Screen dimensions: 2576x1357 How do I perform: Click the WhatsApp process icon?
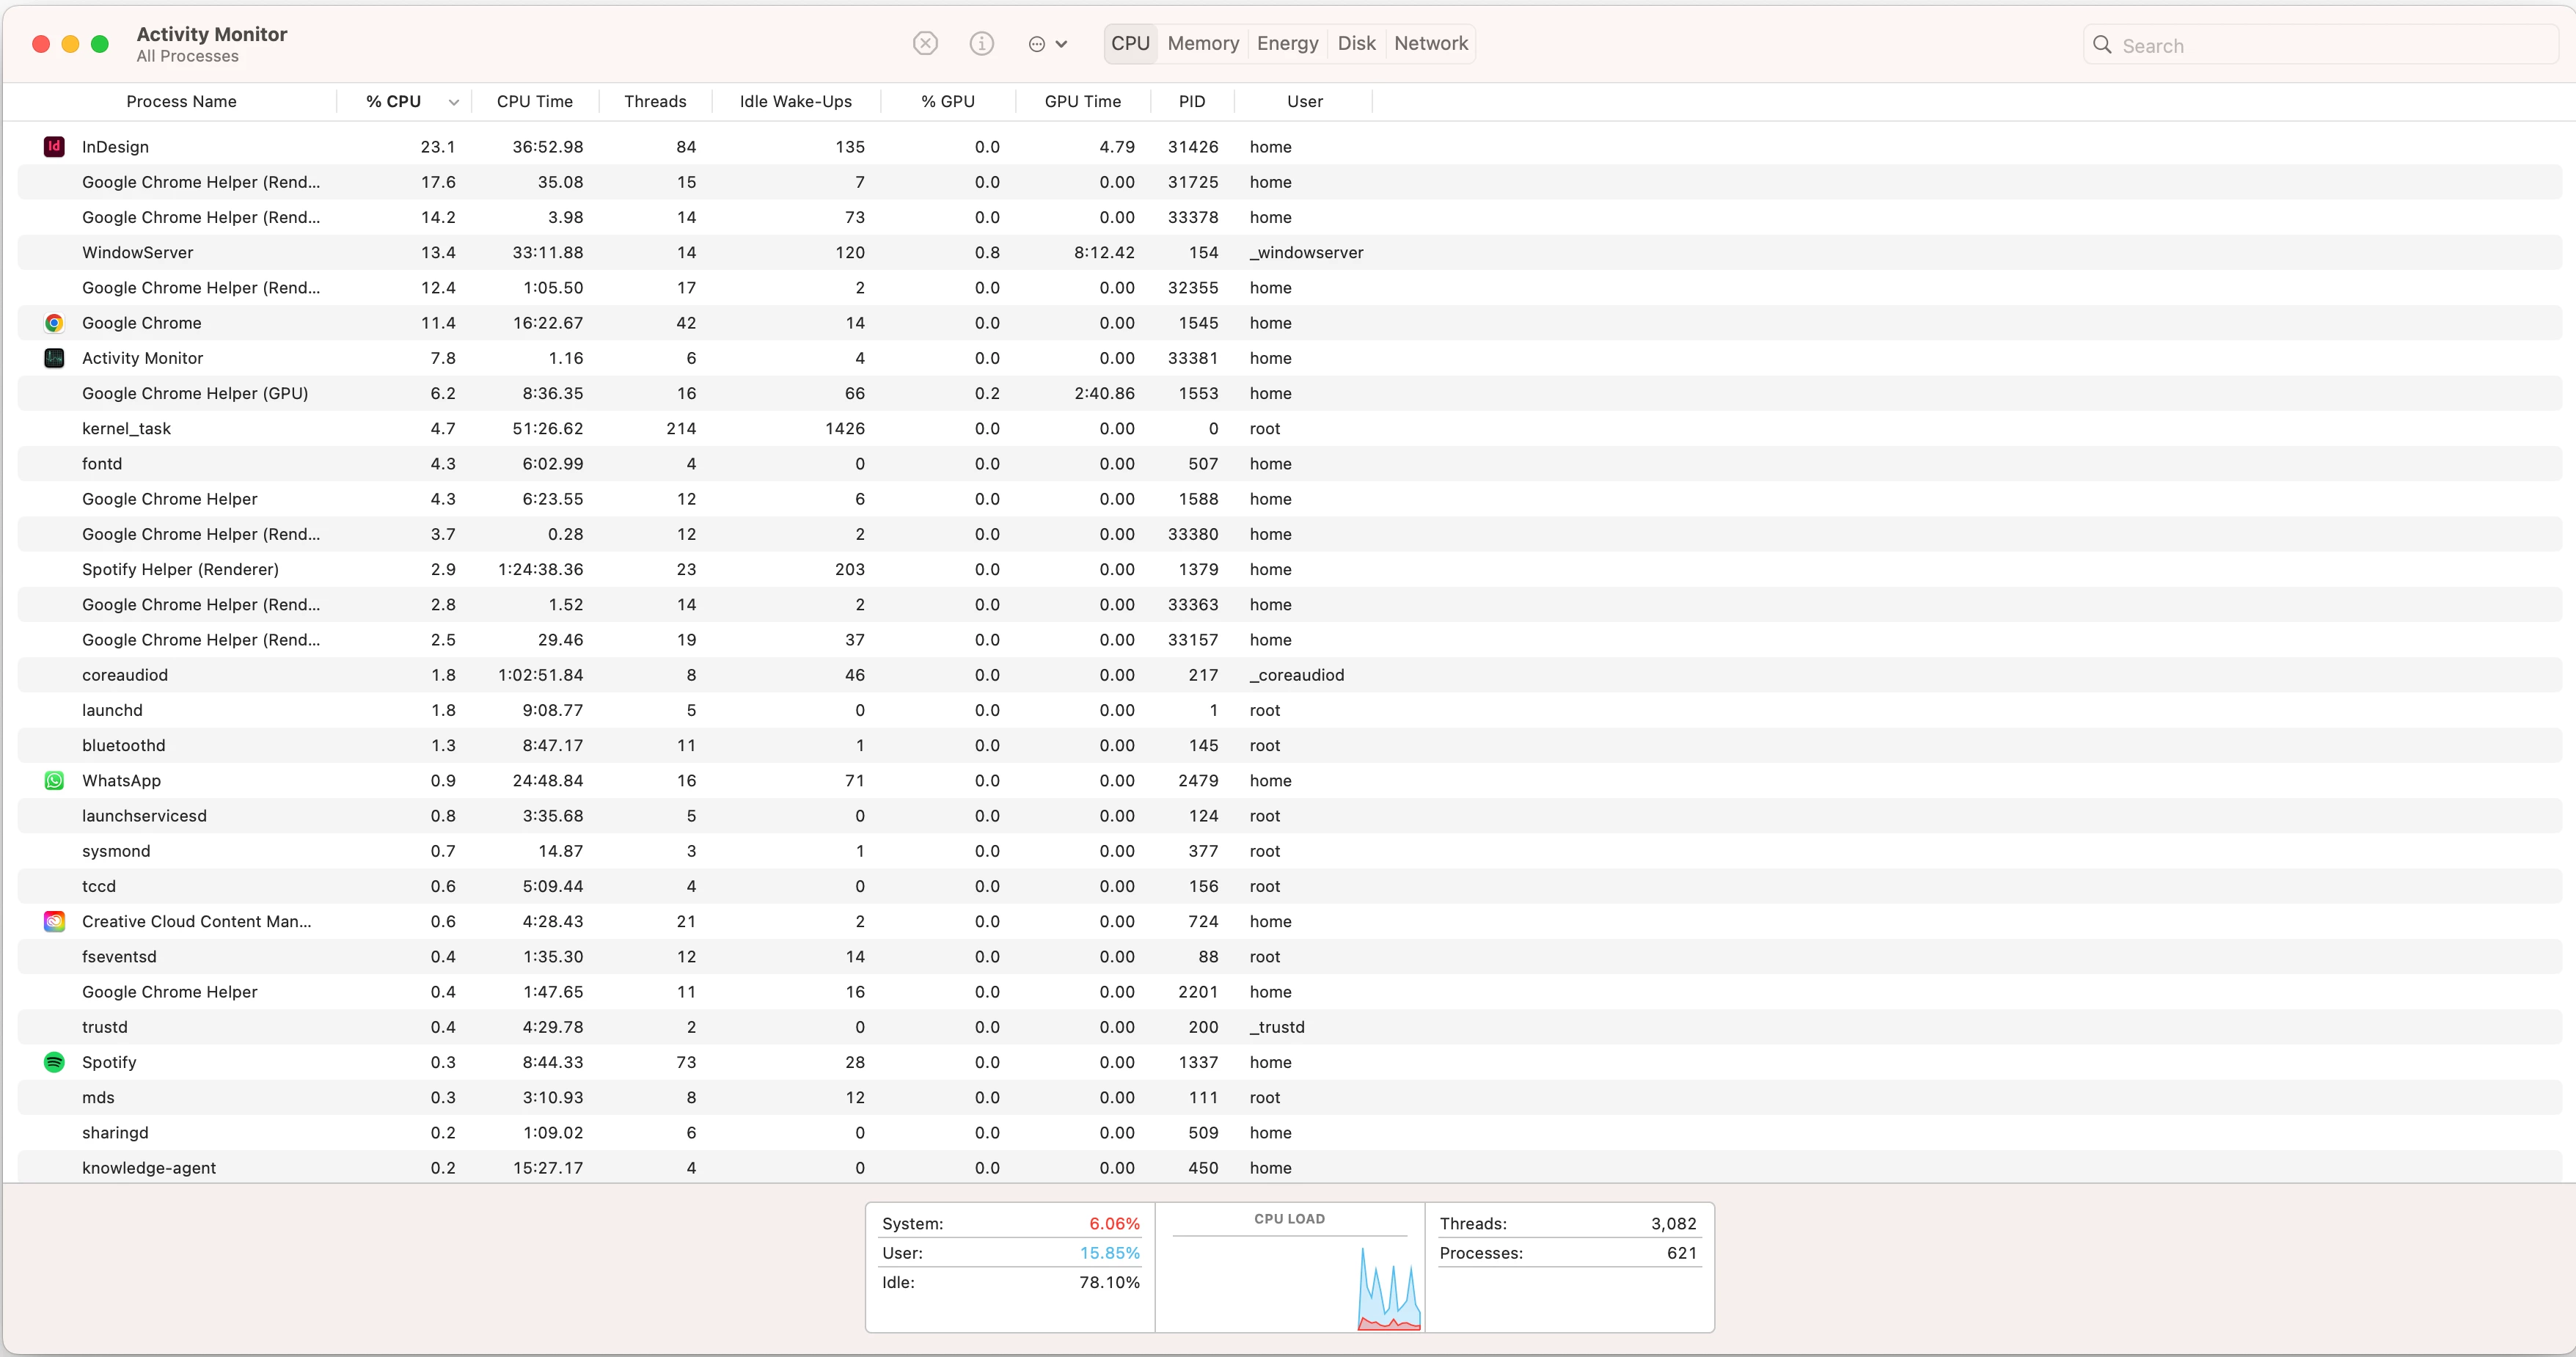click(x=54, y=781)
